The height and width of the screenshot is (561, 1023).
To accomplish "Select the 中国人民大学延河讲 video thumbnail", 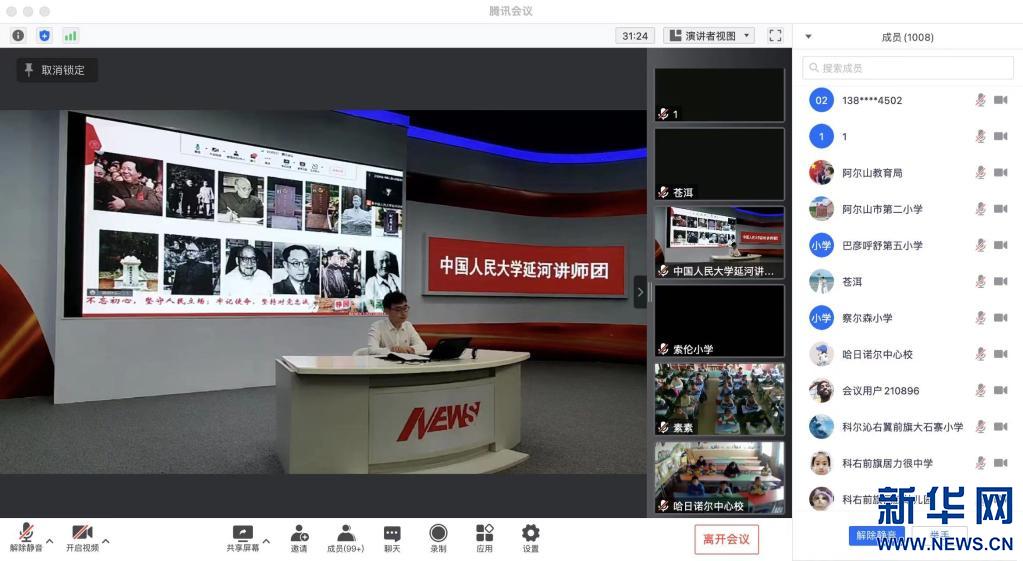I will coord(719,242).
